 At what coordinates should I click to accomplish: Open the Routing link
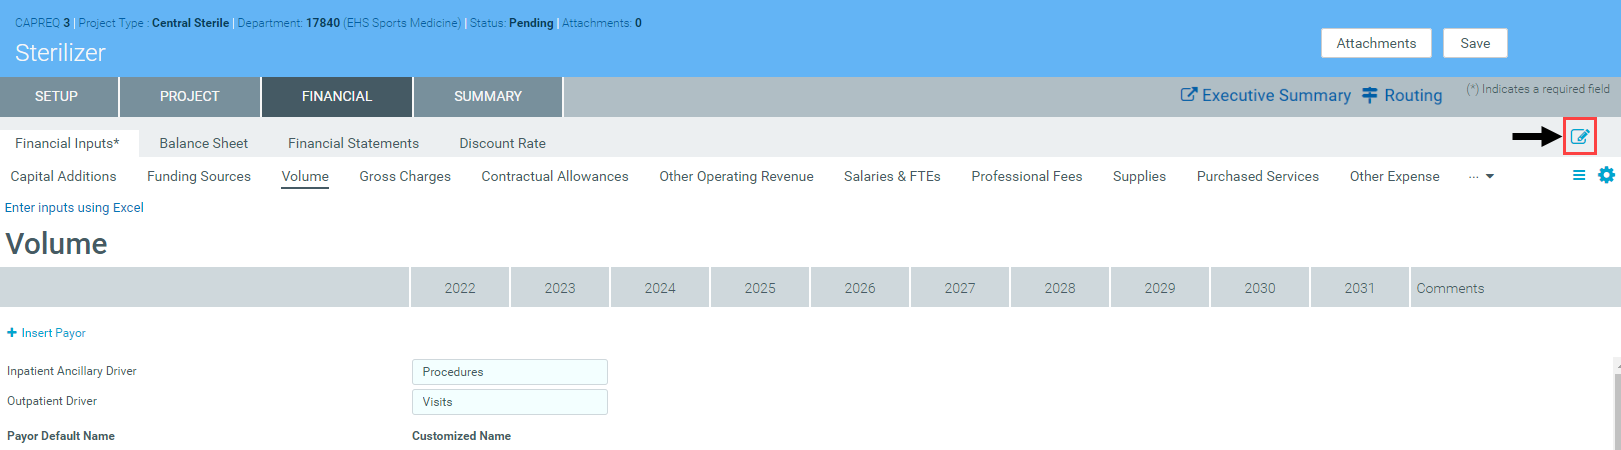1402,95
